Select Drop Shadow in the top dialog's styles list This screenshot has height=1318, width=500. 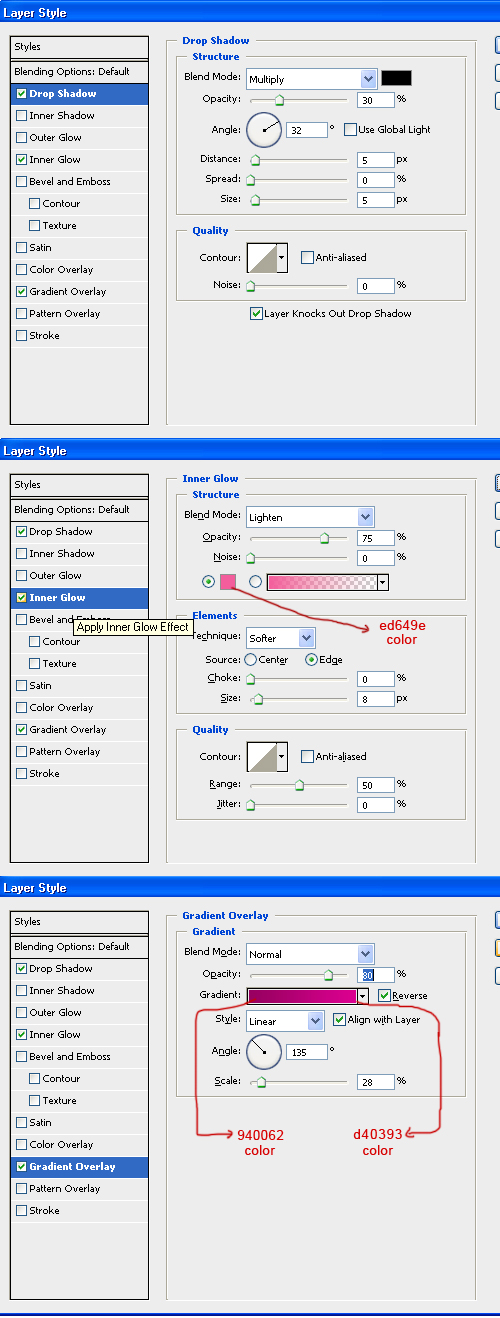(80, 94)
